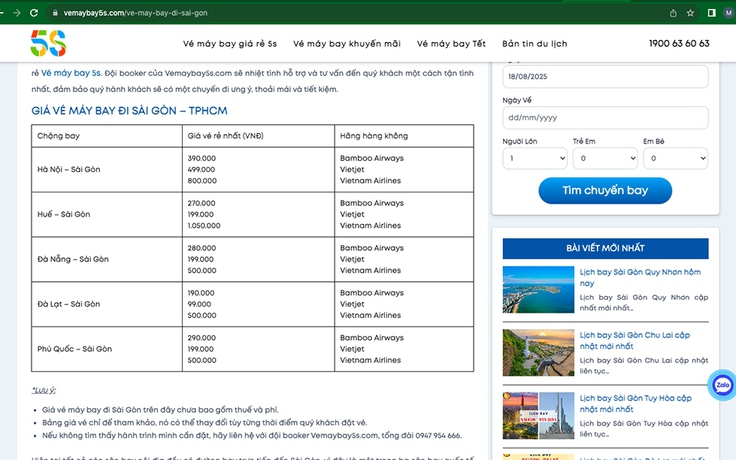Click Vietnam Airlines in Phú Quốc row
Viewport: 736px width, 460px height.
point(370,360)
